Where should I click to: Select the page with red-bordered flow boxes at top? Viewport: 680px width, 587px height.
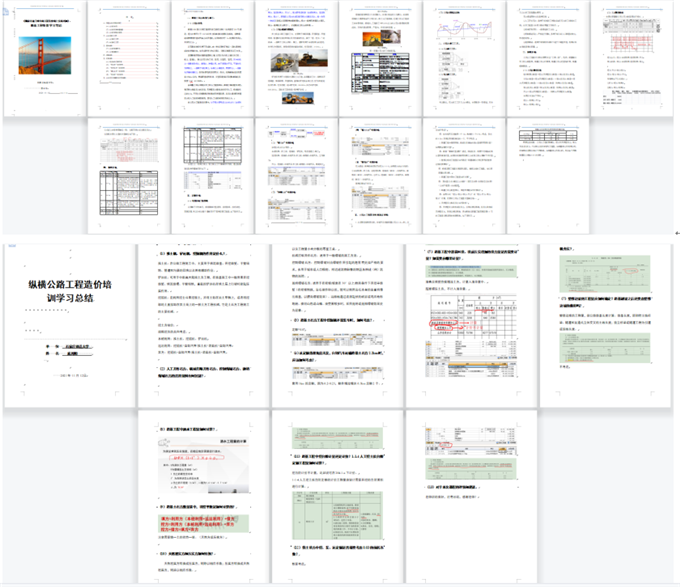tap(296, 176)
